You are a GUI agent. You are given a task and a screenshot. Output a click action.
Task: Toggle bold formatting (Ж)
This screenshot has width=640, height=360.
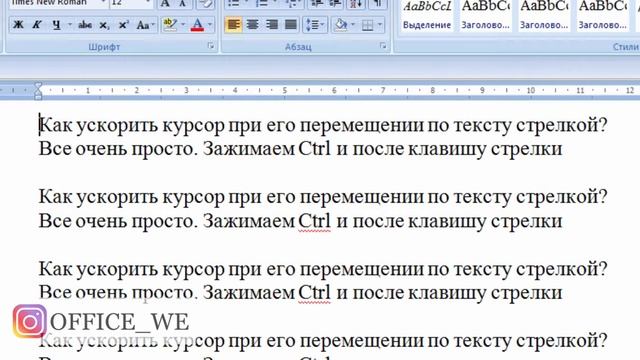pyautogui.click(x=18, y=25)
